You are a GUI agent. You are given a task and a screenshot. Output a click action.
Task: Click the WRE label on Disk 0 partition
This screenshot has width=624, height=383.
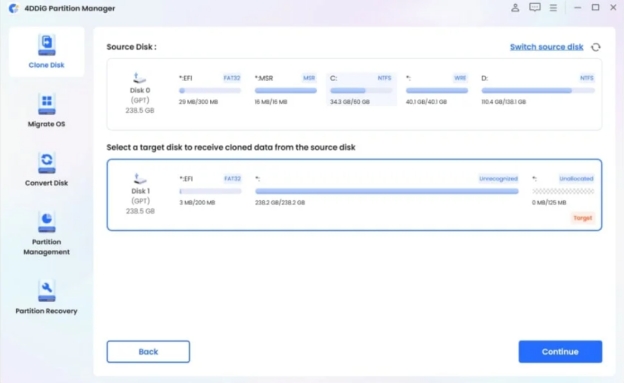click(460, 78)
